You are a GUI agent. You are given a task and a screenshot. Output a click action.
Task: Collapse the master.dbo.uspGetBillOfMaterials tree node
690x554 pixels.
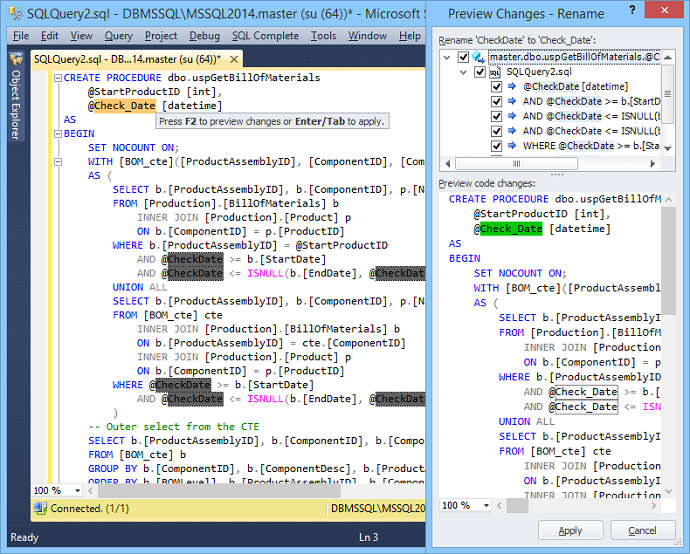point(447,57)
